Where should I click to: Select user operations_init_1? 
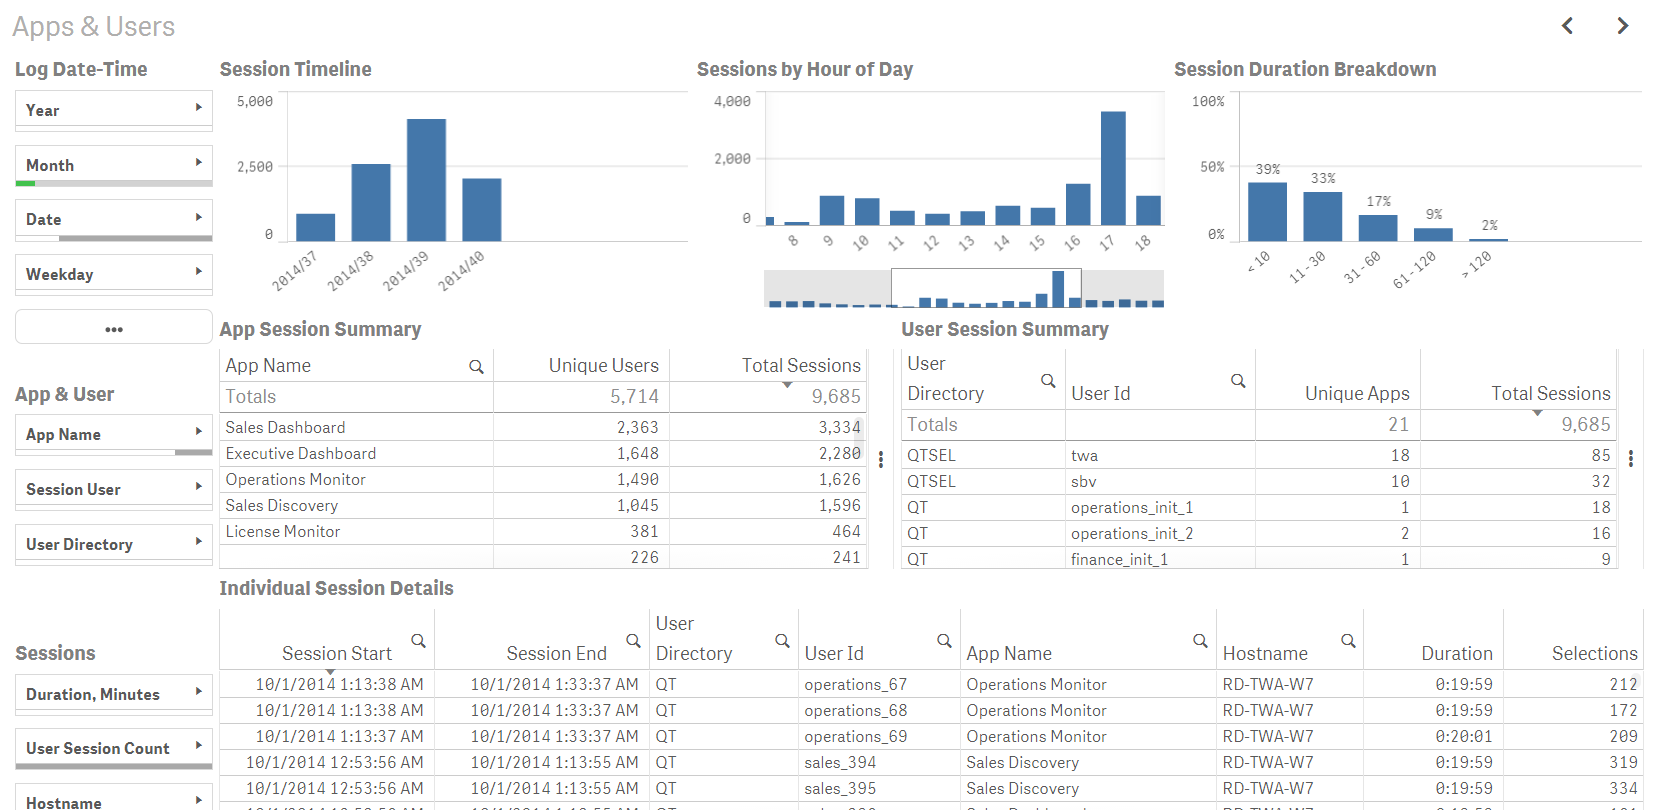(x=1132, y=507)
